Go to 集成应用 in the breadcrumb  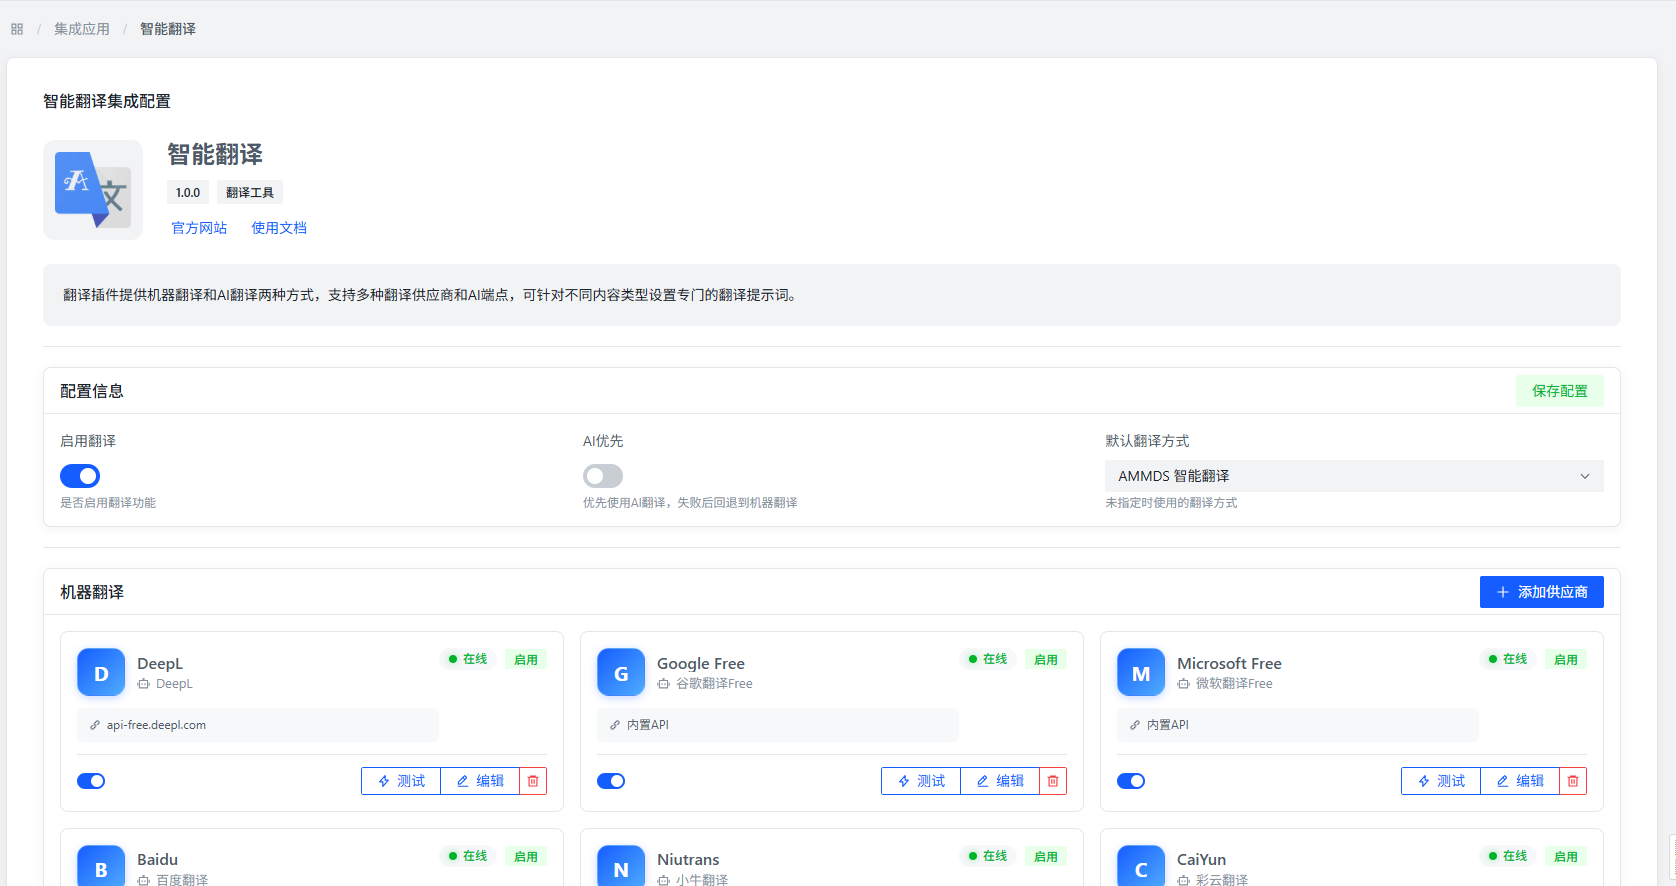82,29
